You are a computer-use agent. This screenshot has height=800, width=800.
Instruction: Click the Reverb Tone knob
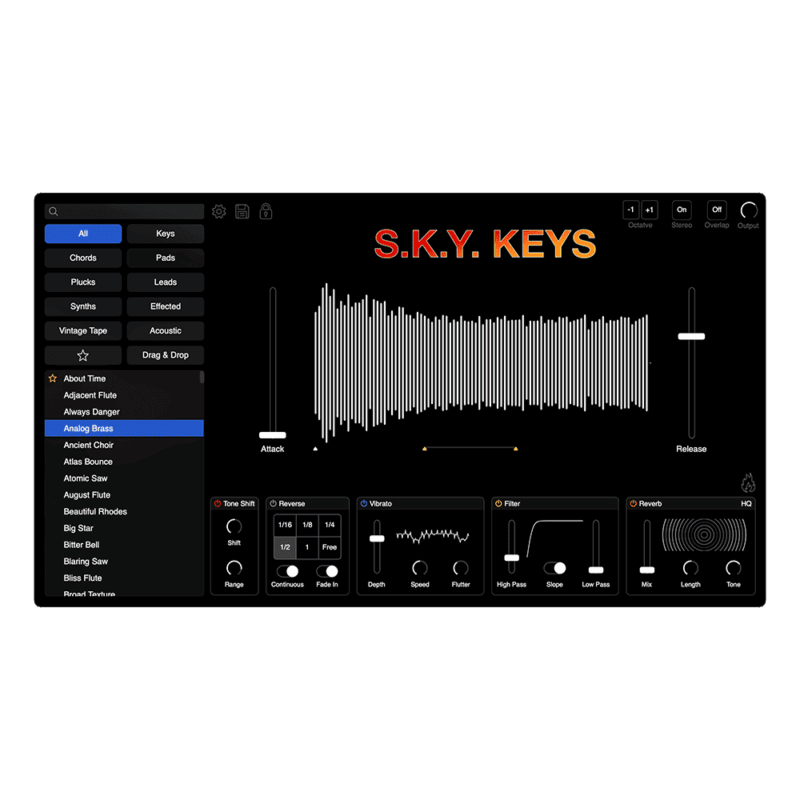pyautogui.click(x=733, y=568)
